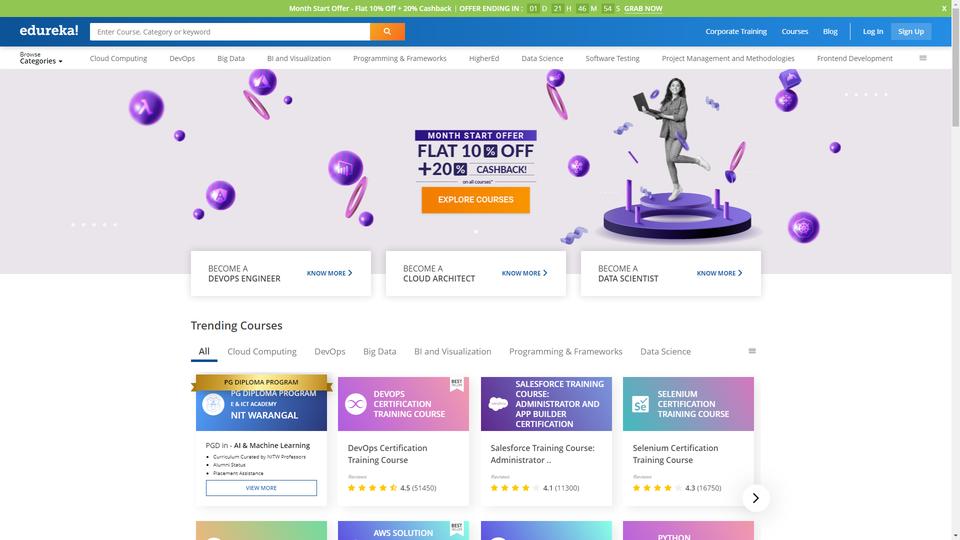Click the Sign Up button
The image size is (960, 540).
pyautogui.click(x=911, y=31)
